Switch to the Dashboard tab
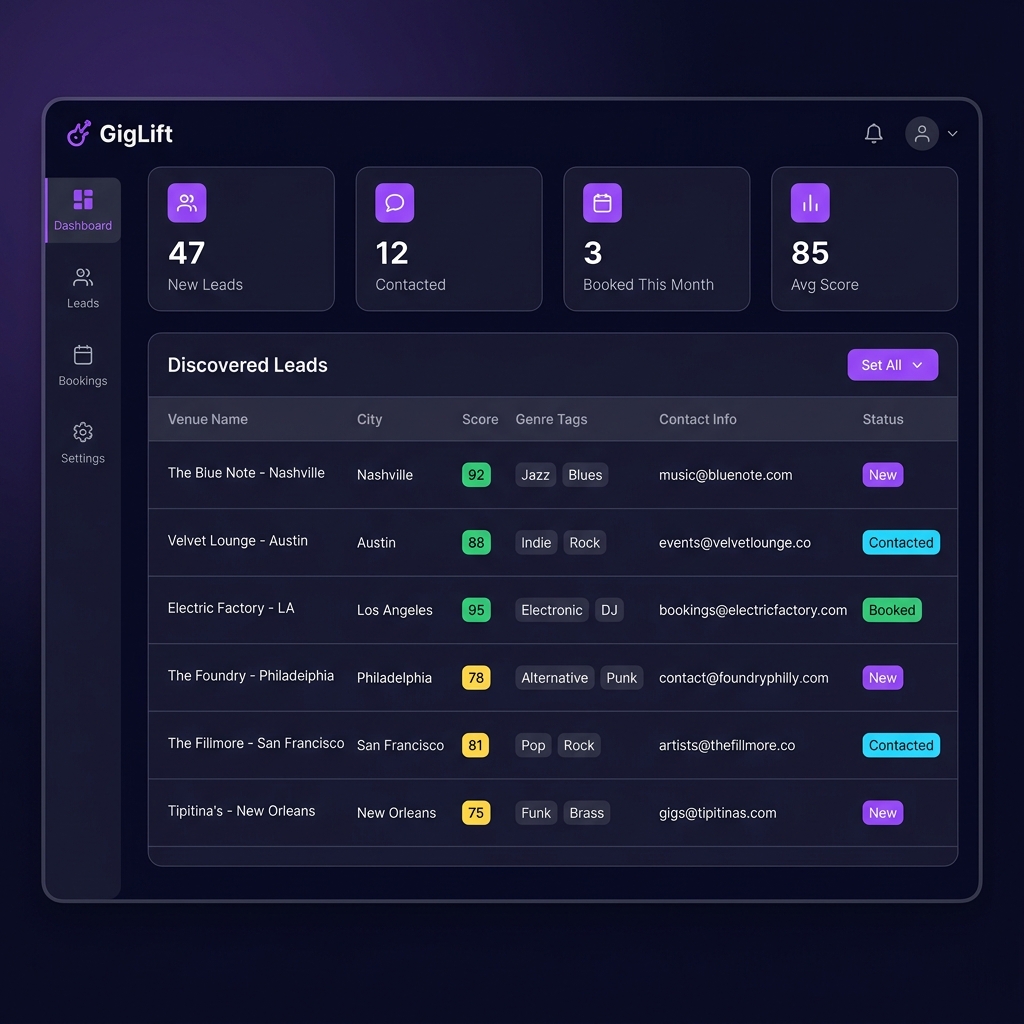 click(x=83, y=210)
